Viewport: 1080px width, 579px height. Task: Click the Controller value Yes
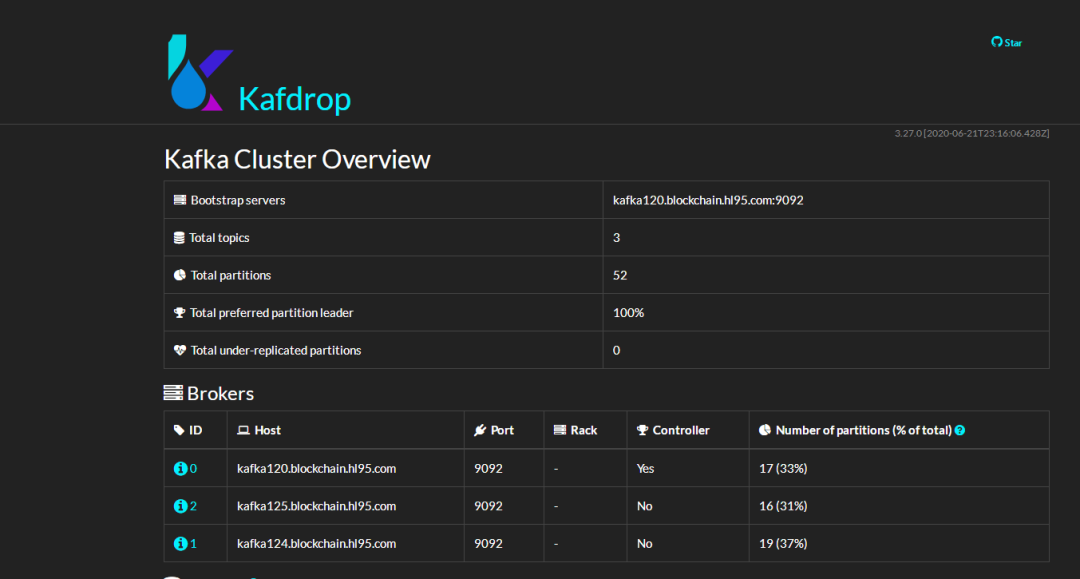(x=645, y=469)
